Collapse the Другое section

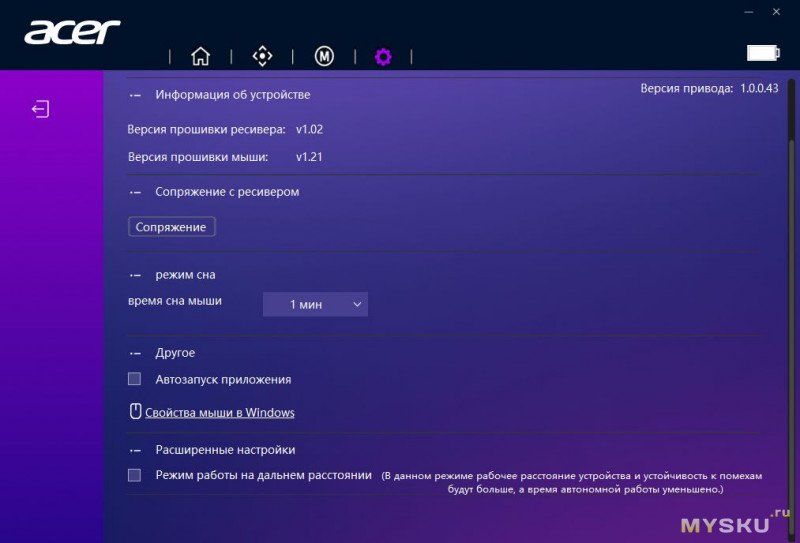tap(134, 353)
